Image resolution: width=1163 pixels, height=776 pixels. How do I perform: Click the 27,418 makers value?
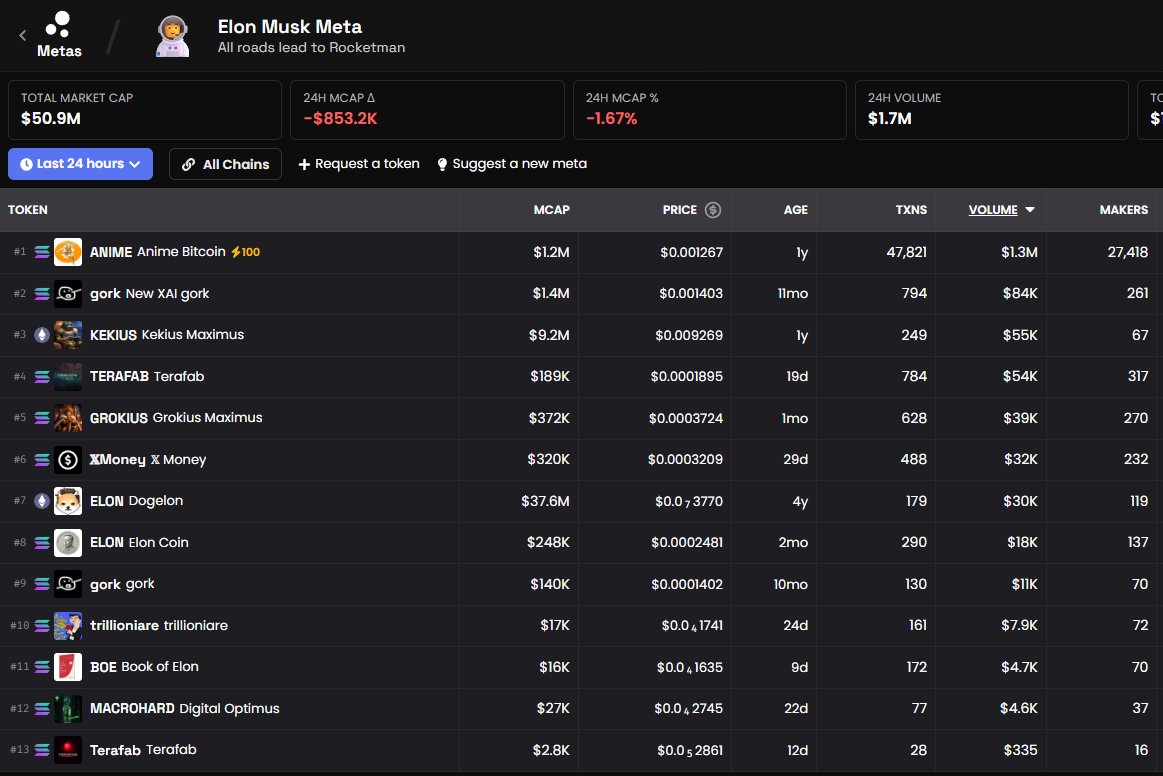[x=1127, y=252]
